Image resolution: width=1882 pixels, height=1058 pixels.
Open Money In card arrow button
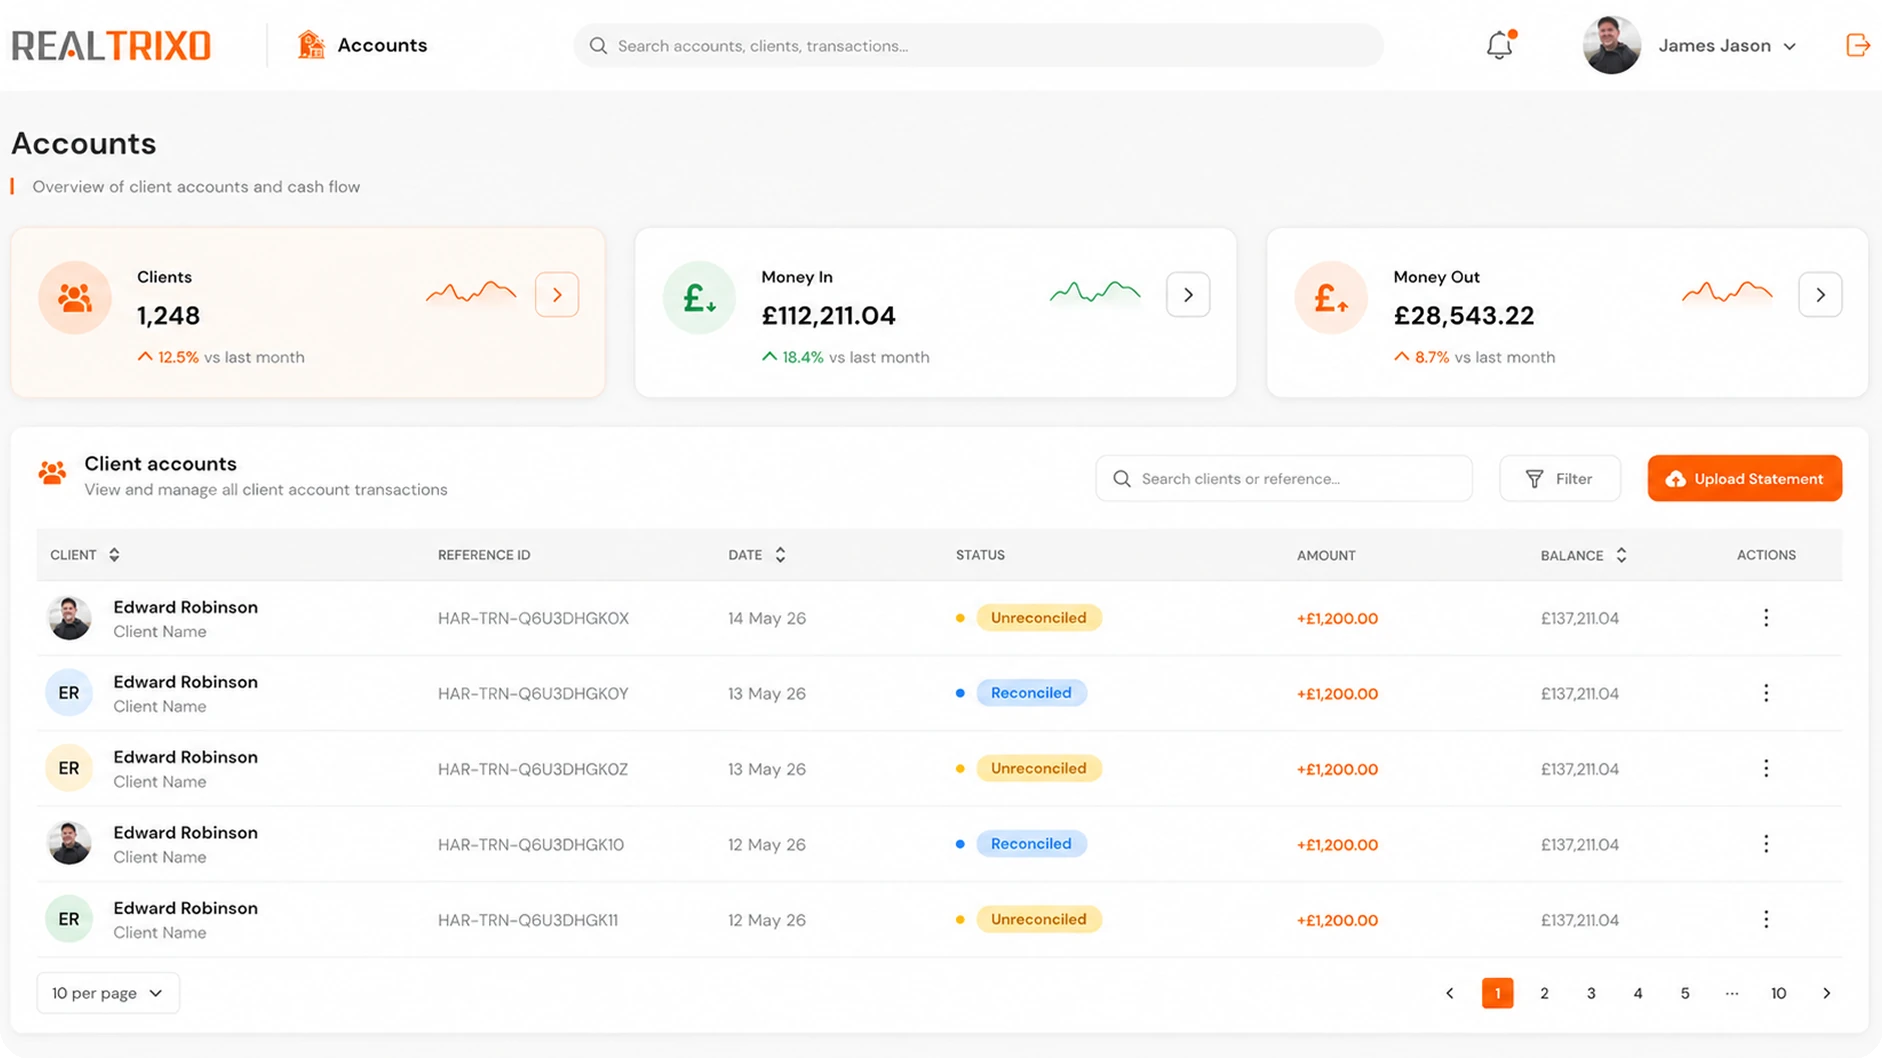pyautogui.click(x=1188, y=295)
